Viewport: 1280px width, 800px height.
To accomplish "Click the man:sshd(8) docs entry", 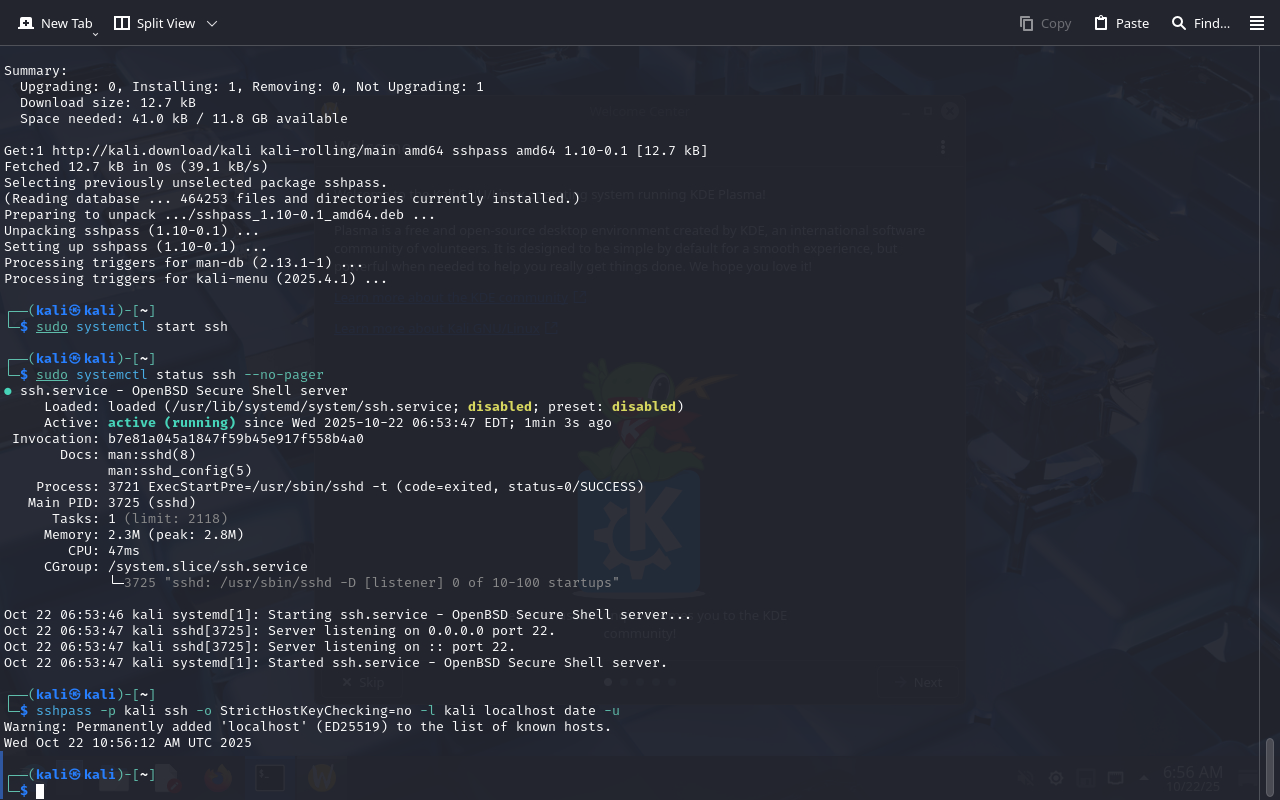I will pos(152,455).
